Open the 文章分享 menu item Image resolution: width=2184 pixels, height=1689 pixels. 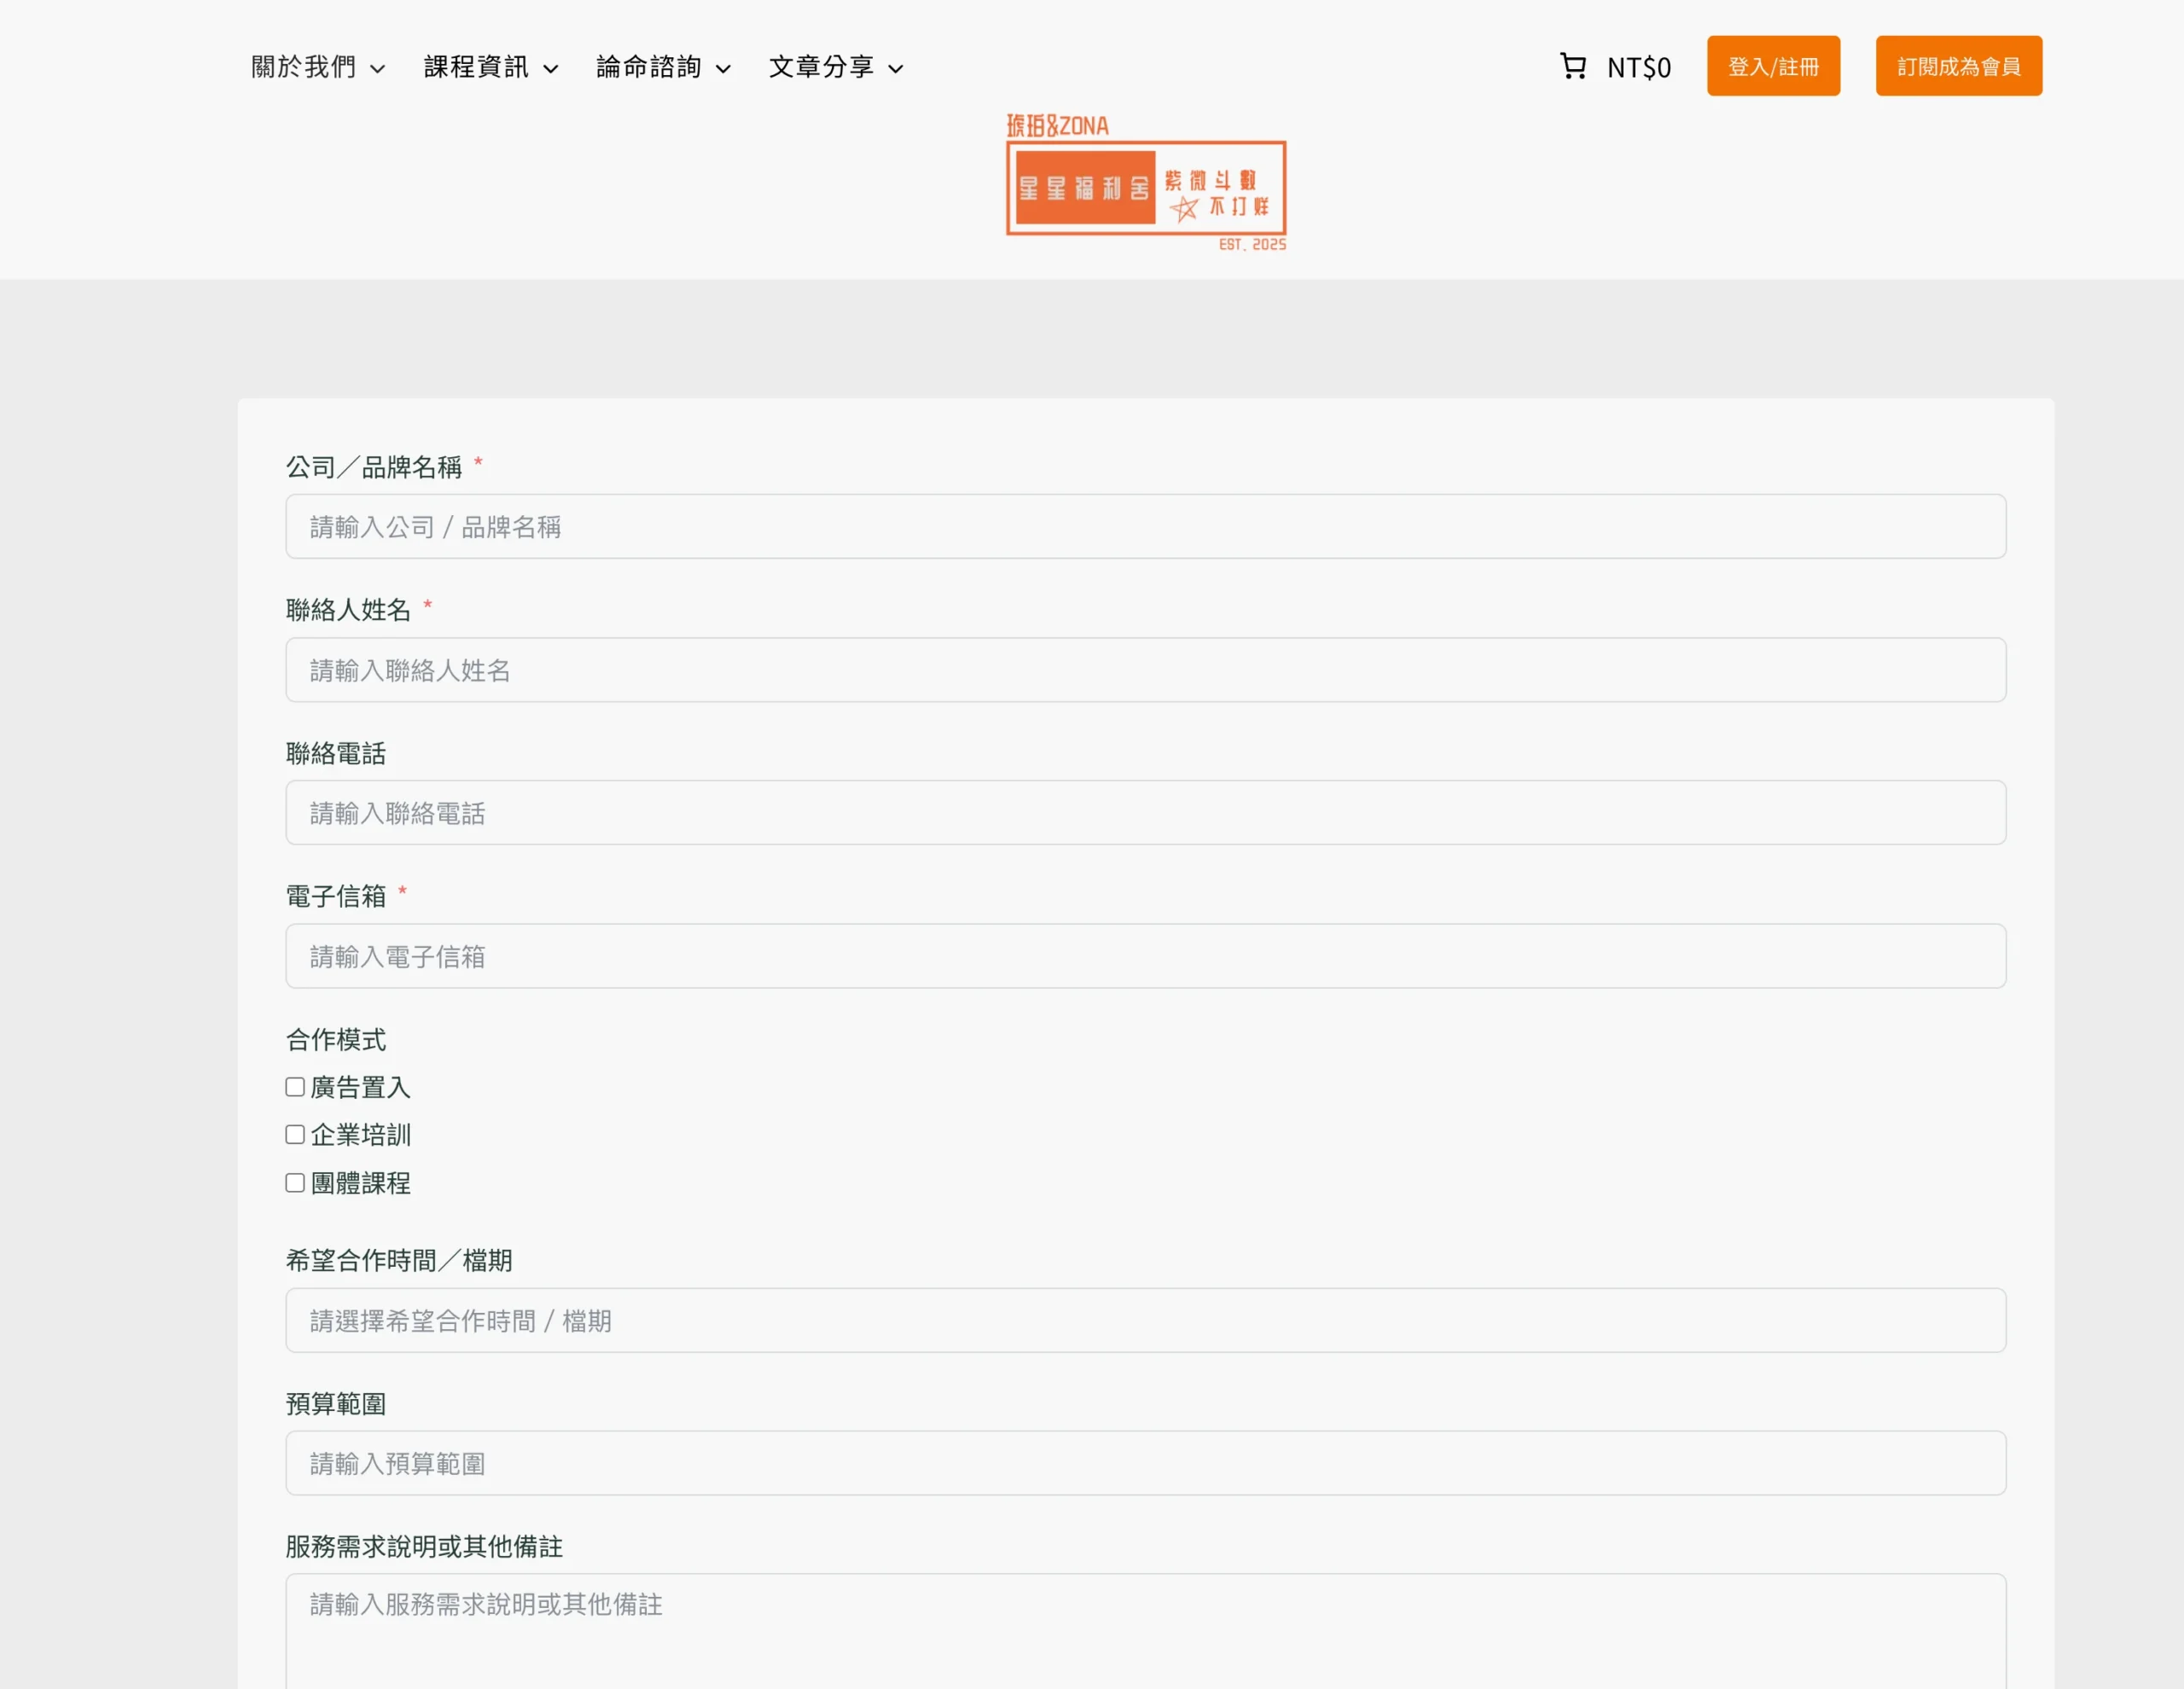tap(821, 67)
